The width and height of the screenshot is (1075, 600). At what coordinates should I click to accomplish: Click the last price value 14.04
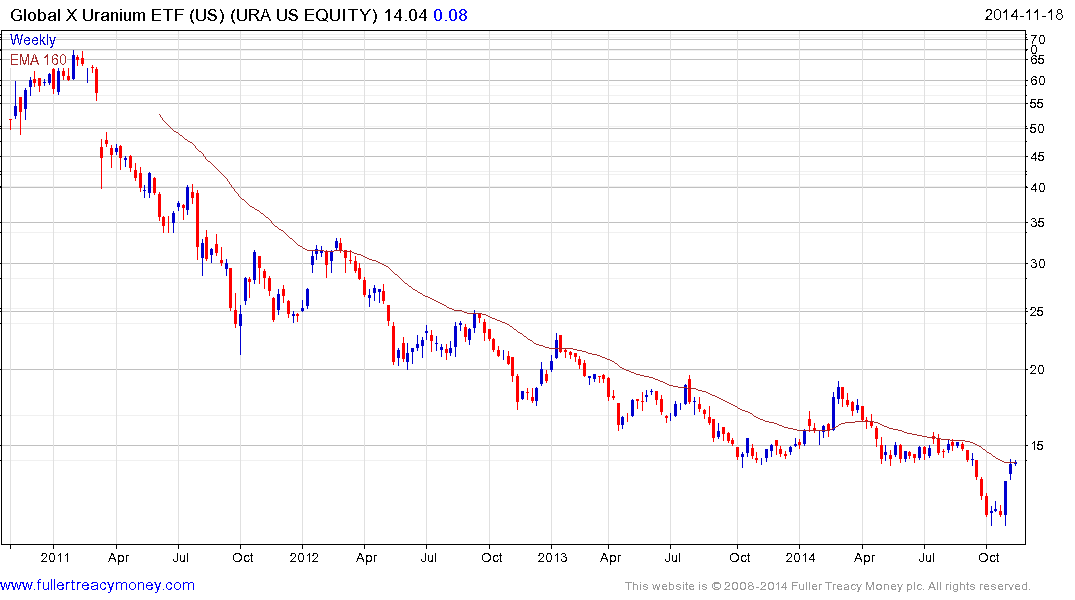(406, 15)
